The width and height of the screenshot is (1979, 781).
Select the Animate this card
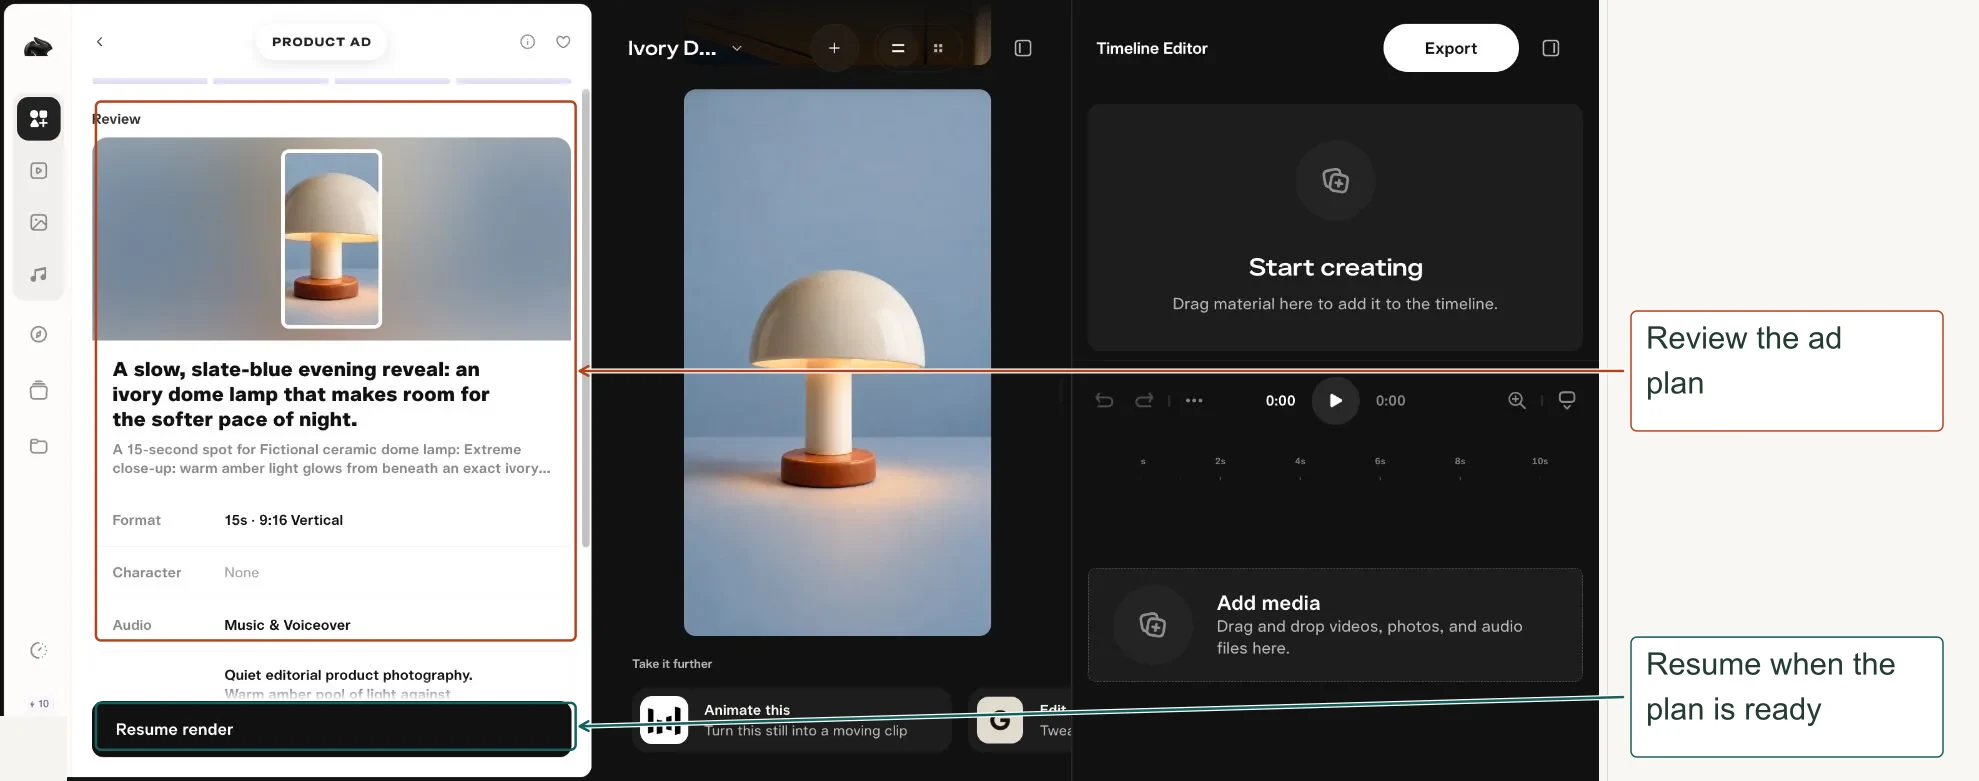pyautogui.click(x=792, y=720)
